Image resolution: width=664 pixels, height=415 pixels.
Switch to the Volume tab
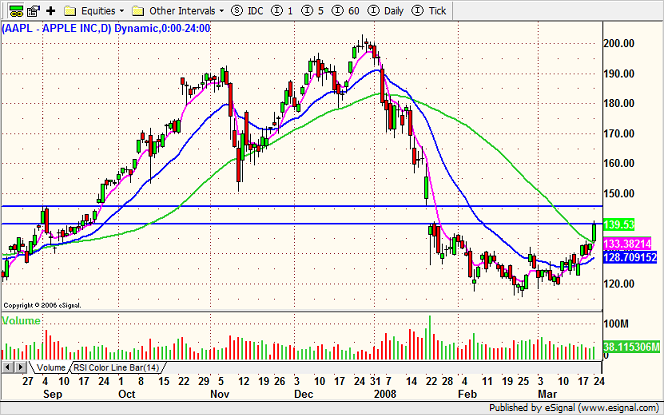[x=50, y=367]
